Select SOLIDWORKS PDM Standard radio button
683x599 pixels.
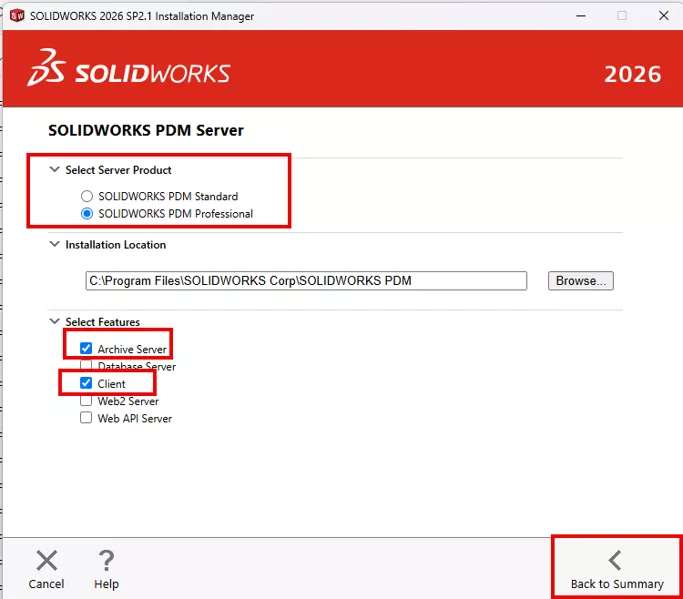click(87, 196)
